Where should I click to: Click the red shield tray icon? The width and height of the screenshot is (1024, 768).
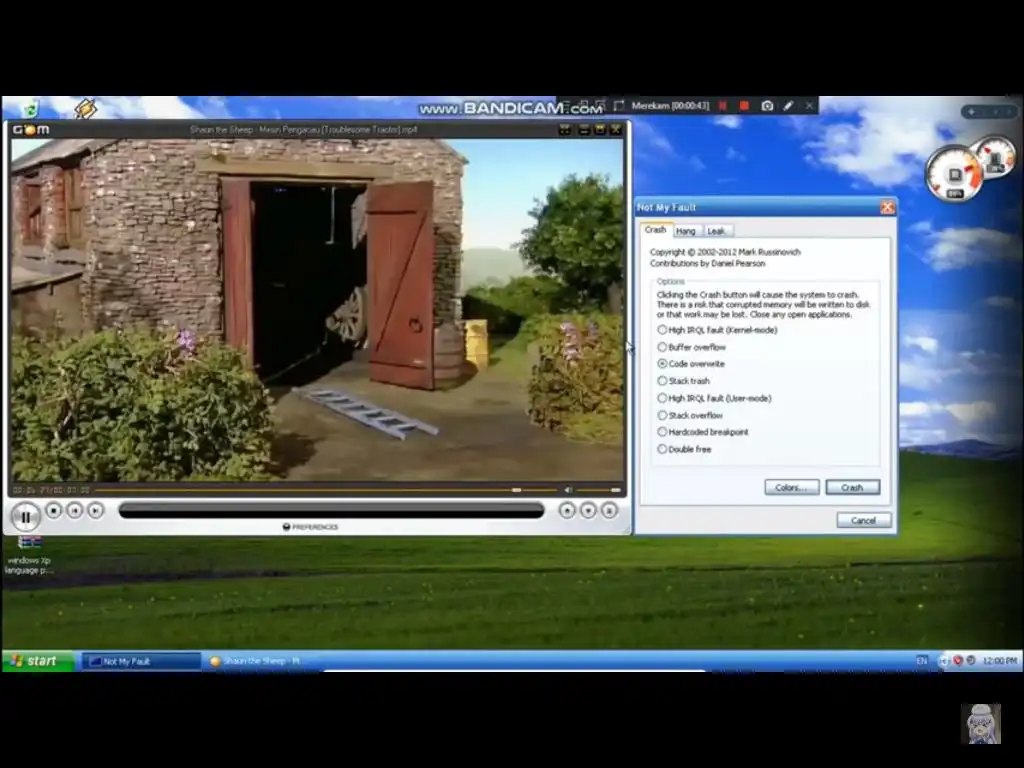coord(958,661)
